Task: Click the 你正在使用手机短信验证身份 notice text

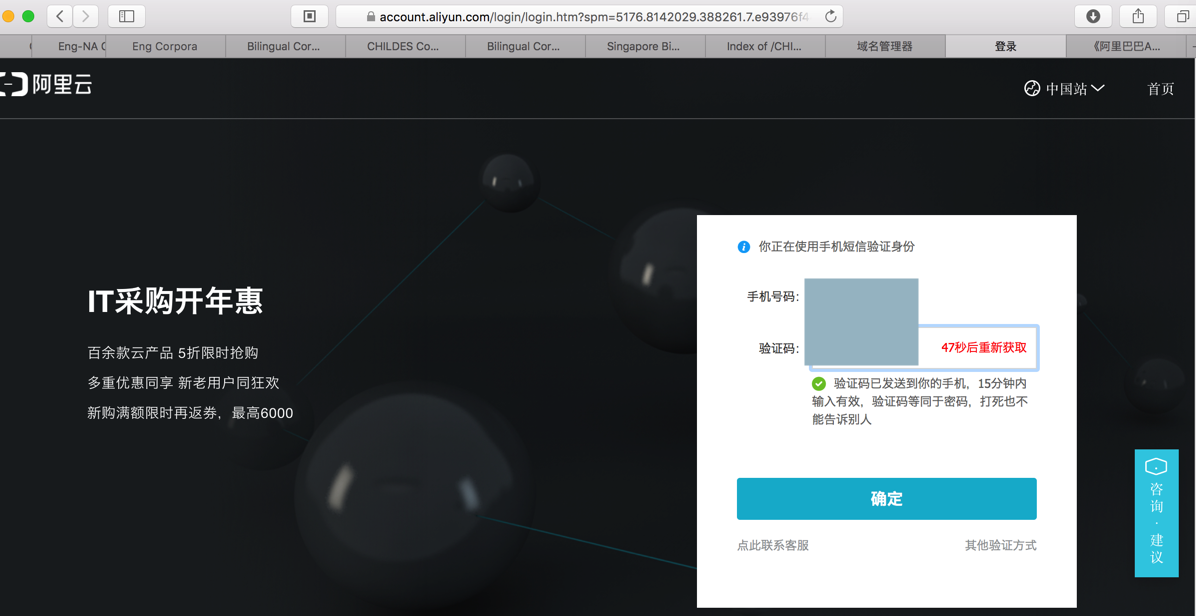Action: point(837,246)
